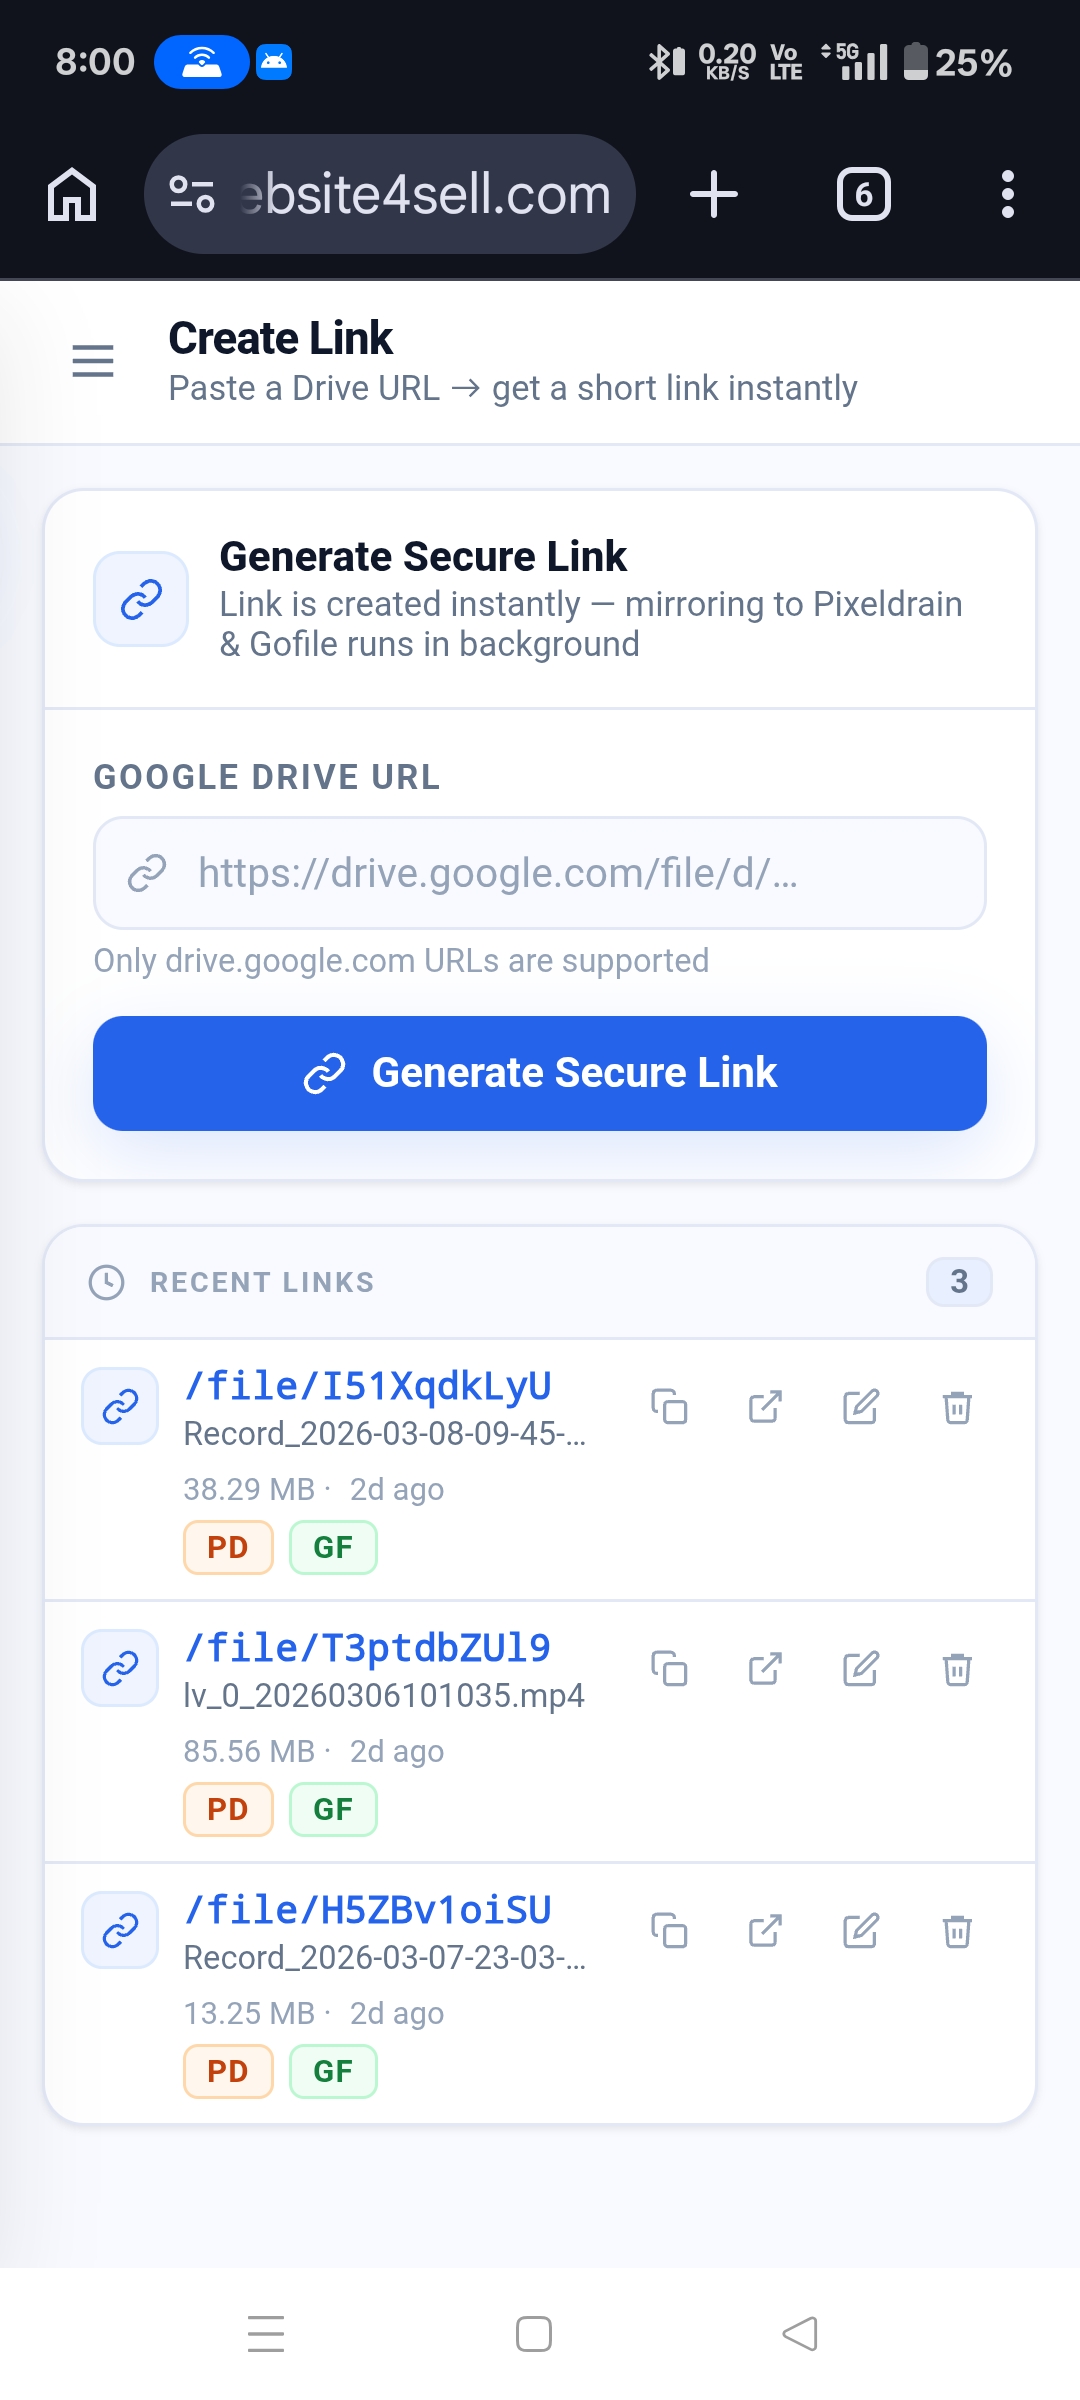
Task: Open /file/T3ptdbZUl9 in a new tab
Action: coord(765,1668)
